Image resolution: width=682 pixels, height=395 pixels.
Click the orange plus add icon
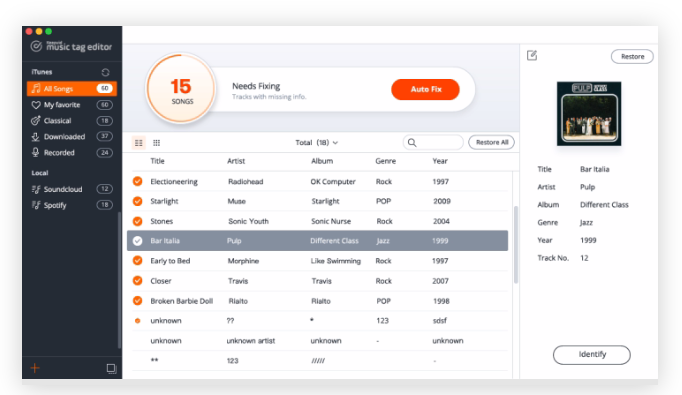pos(35,368)
